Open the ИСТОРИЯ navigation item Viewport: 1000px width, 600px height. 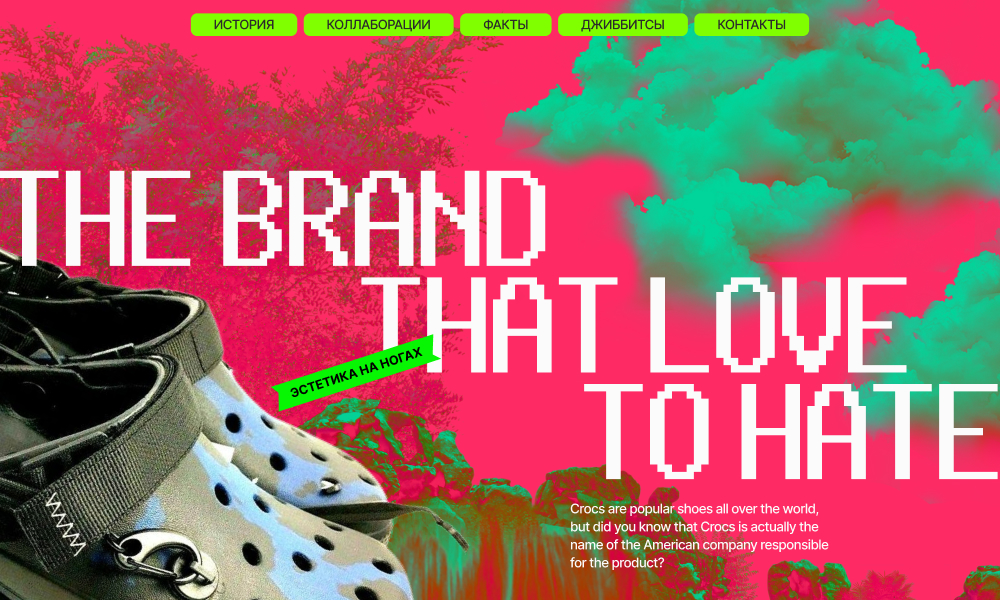point(244,25)
